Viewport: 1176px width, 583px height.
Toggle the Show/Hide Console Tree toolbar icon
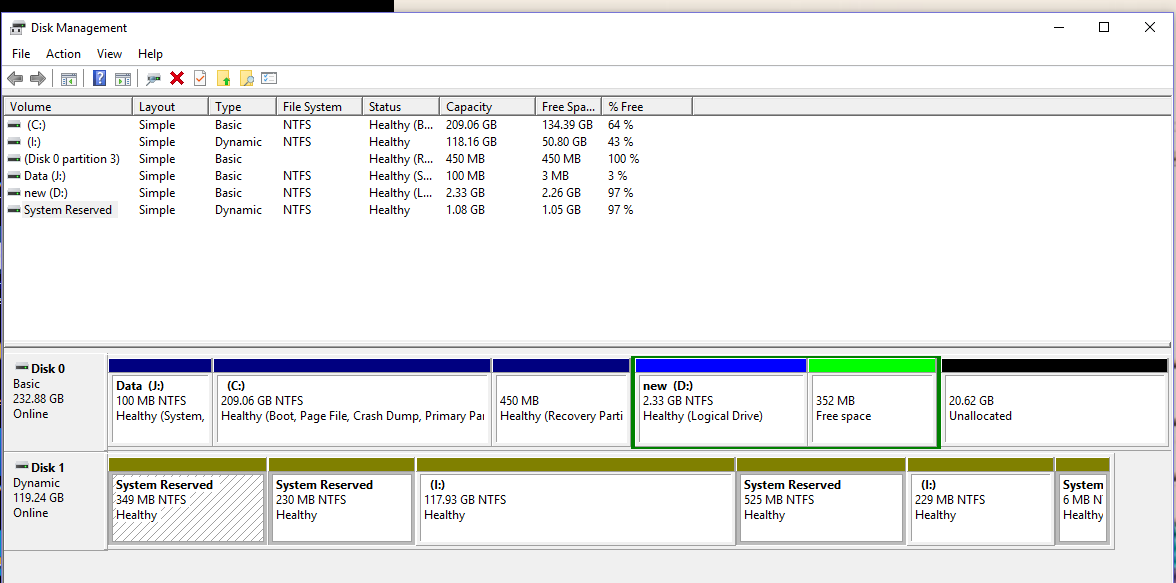point(69,78)
